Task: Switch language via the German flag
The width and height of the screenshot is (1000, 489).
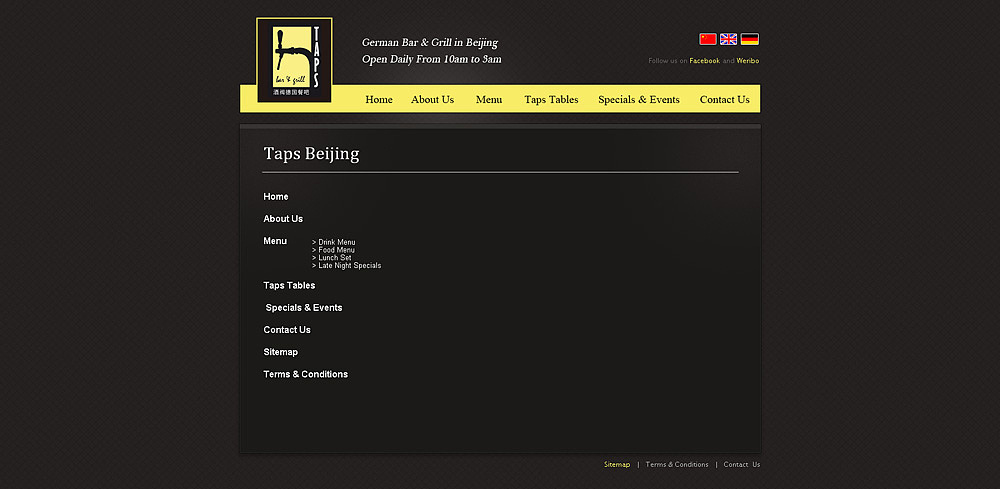Action: click(749, 39)
